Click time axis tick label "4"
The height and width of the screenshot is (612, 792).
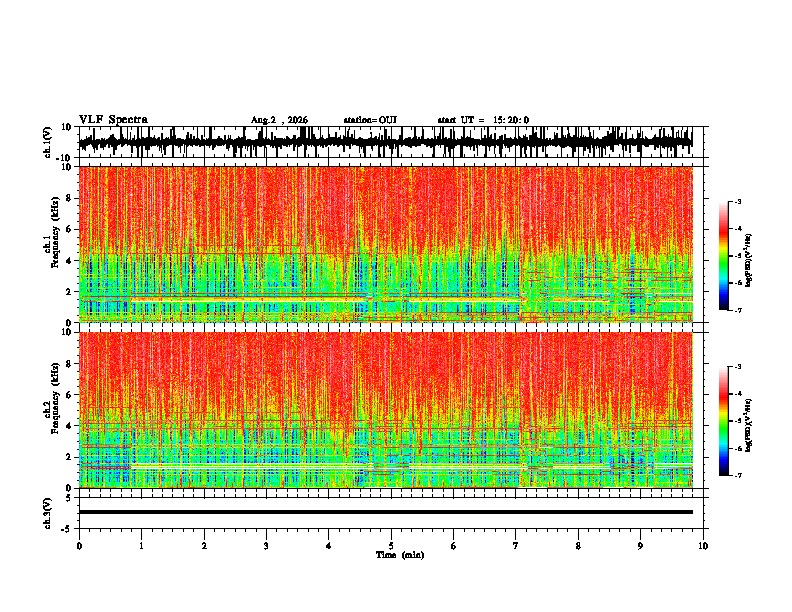tap(329, 546)
